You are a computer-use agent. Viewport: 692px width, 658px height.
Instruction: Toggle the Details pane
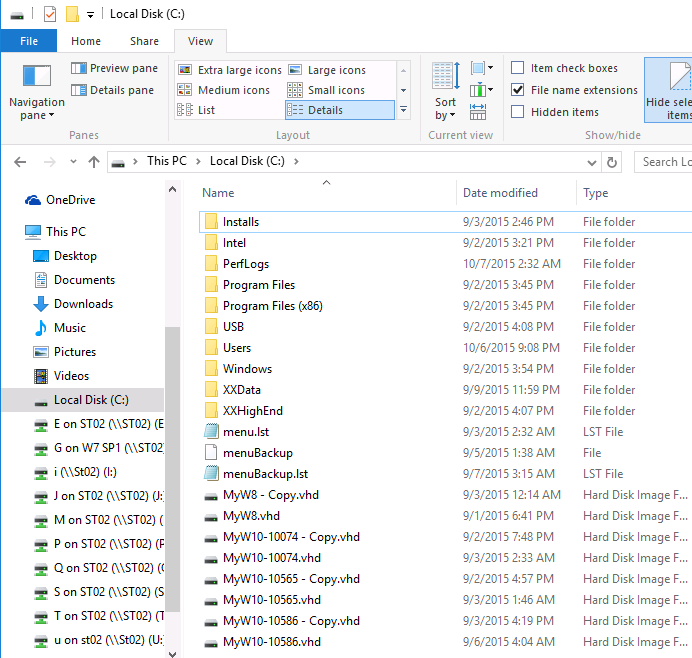[113, 90]
